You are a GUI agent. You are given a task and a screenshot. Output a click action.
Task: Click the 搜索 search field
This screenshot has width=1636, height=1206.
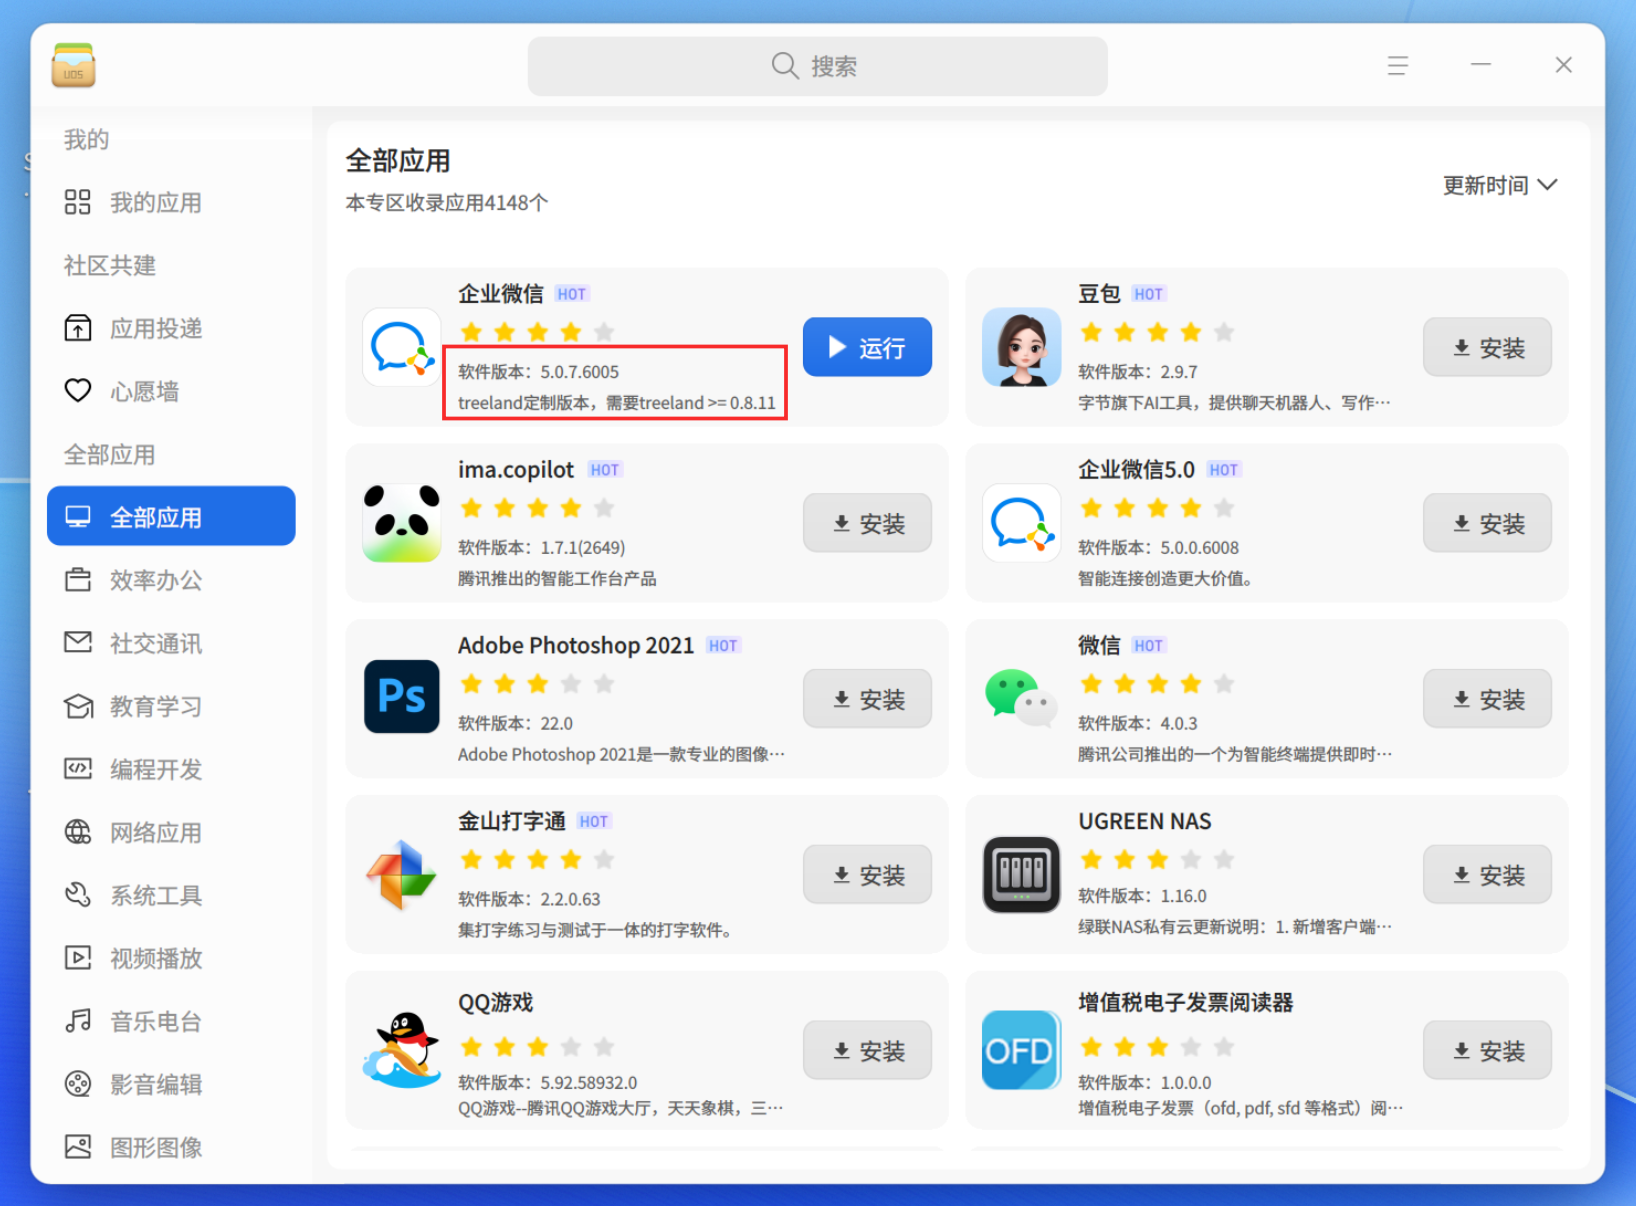pyautogui.click(x=817, y=66)
